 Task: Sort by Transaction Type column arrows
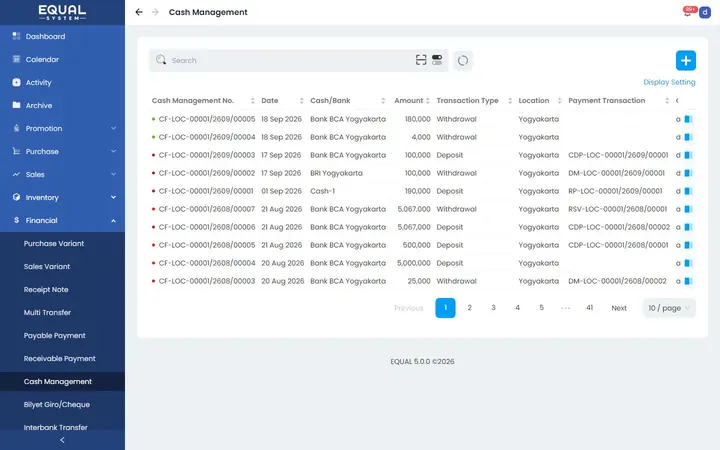pyautogui.click(x=510, y=101)
